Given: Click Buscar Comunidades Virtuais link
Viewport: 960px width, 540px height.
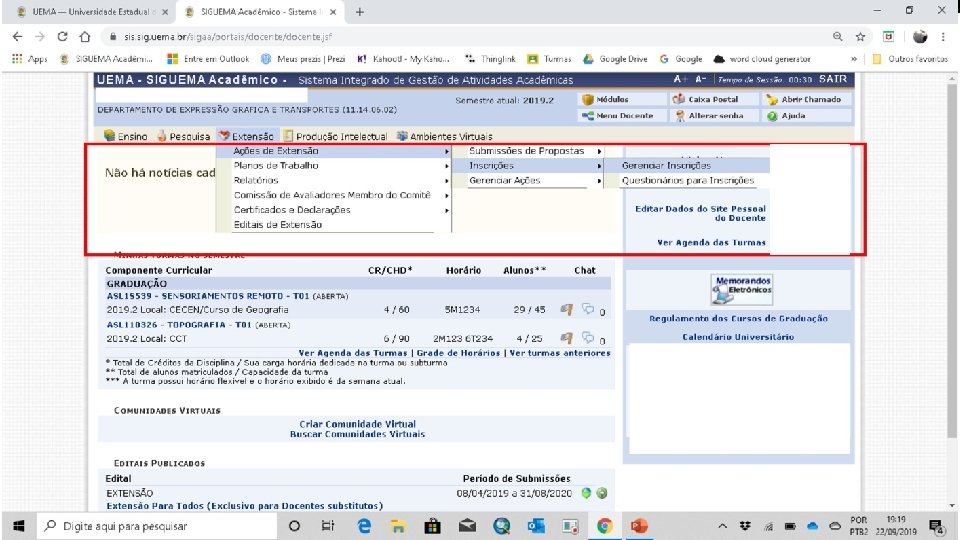Looking at the screenshot, I should (358, 433).
